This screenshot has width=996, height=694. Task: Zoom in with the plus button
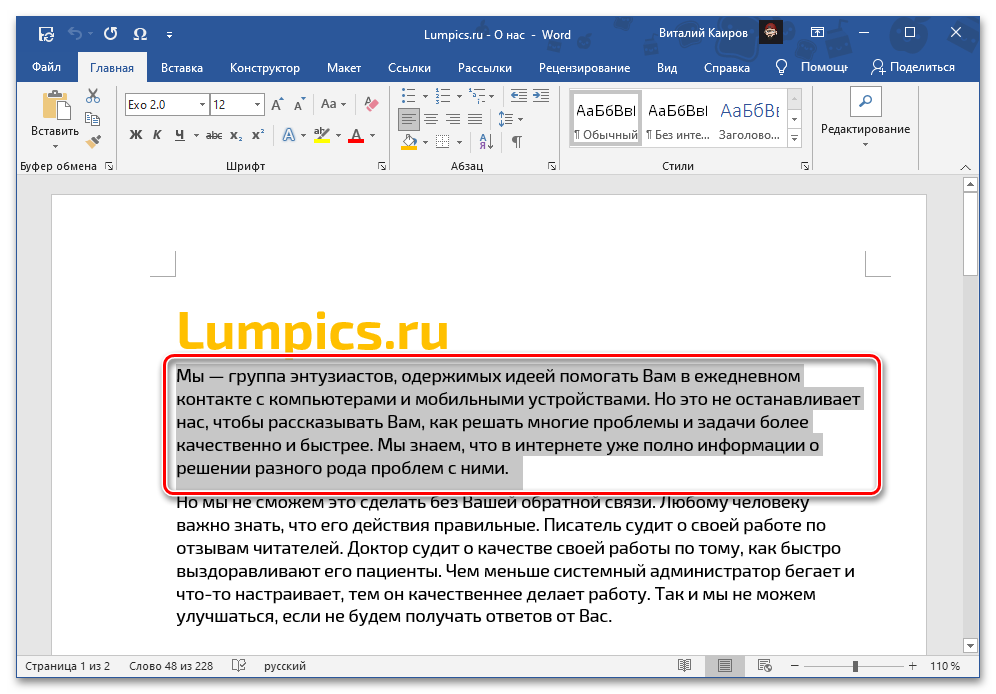pos(912,665)
